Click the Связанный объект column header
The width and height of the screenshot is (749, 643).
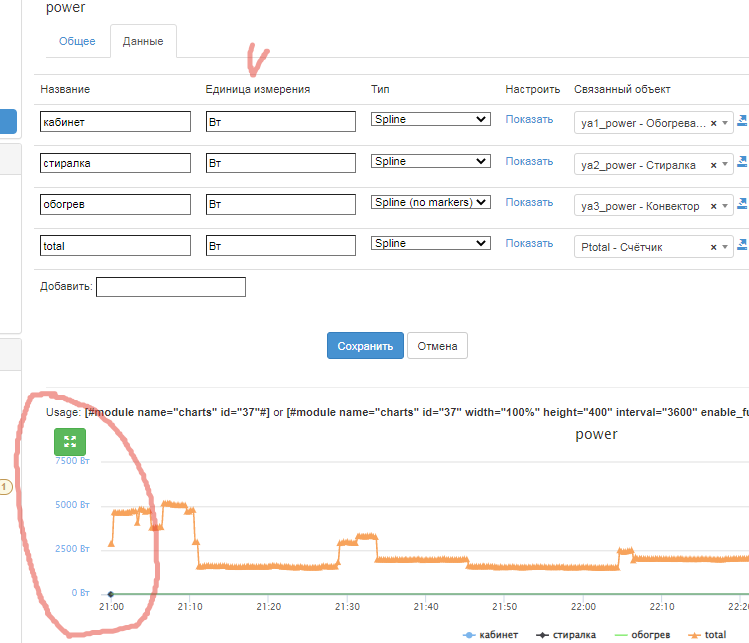(x=622, y=89)
